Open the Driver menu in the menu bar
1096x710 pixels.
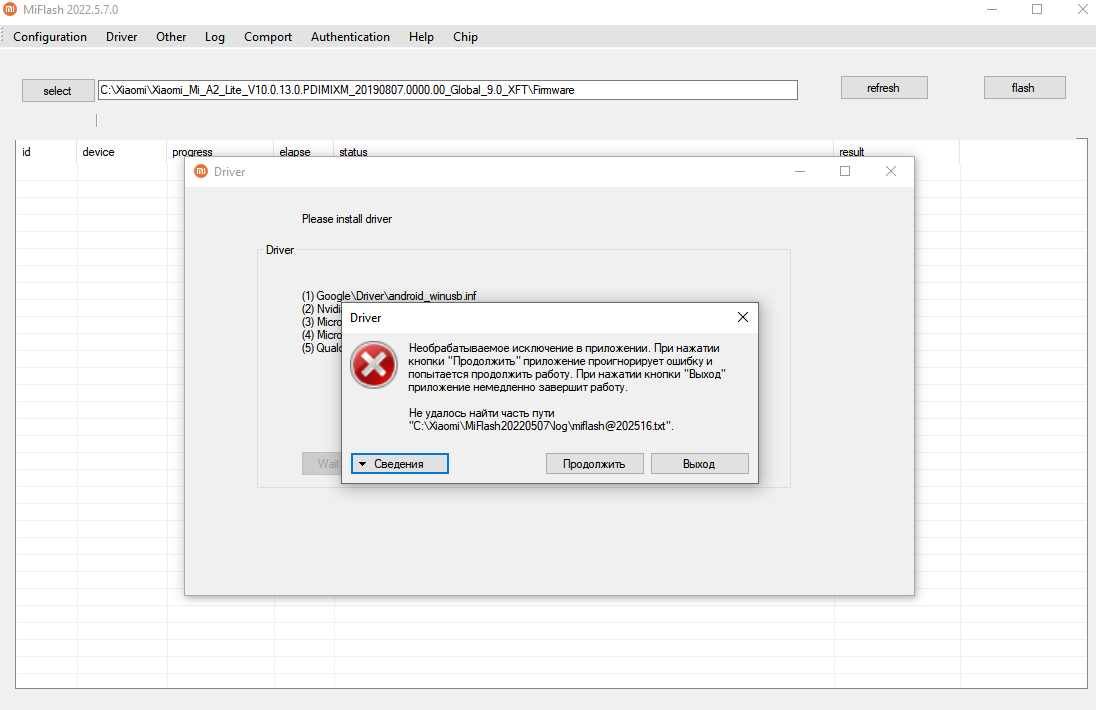pyautogui.click(x=121, y=37)
